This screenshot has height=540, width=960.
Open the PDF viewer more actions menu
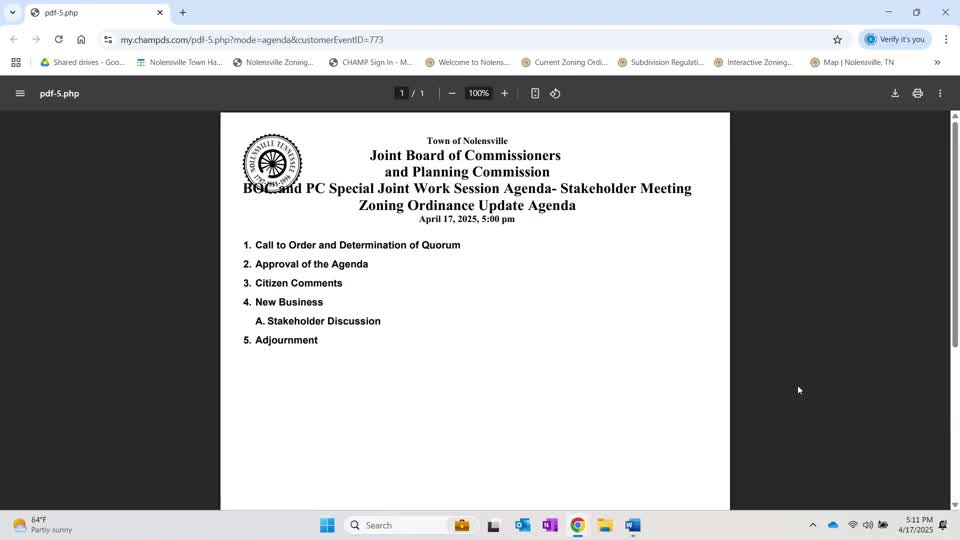coord(940,94)
